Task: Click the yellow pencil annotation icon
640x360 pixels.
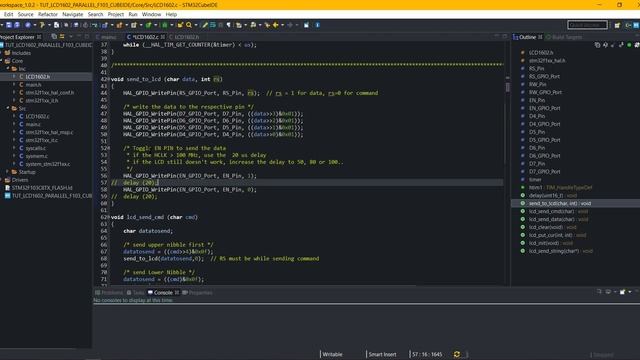Action: pyautogui.click(x=205, y=25)
